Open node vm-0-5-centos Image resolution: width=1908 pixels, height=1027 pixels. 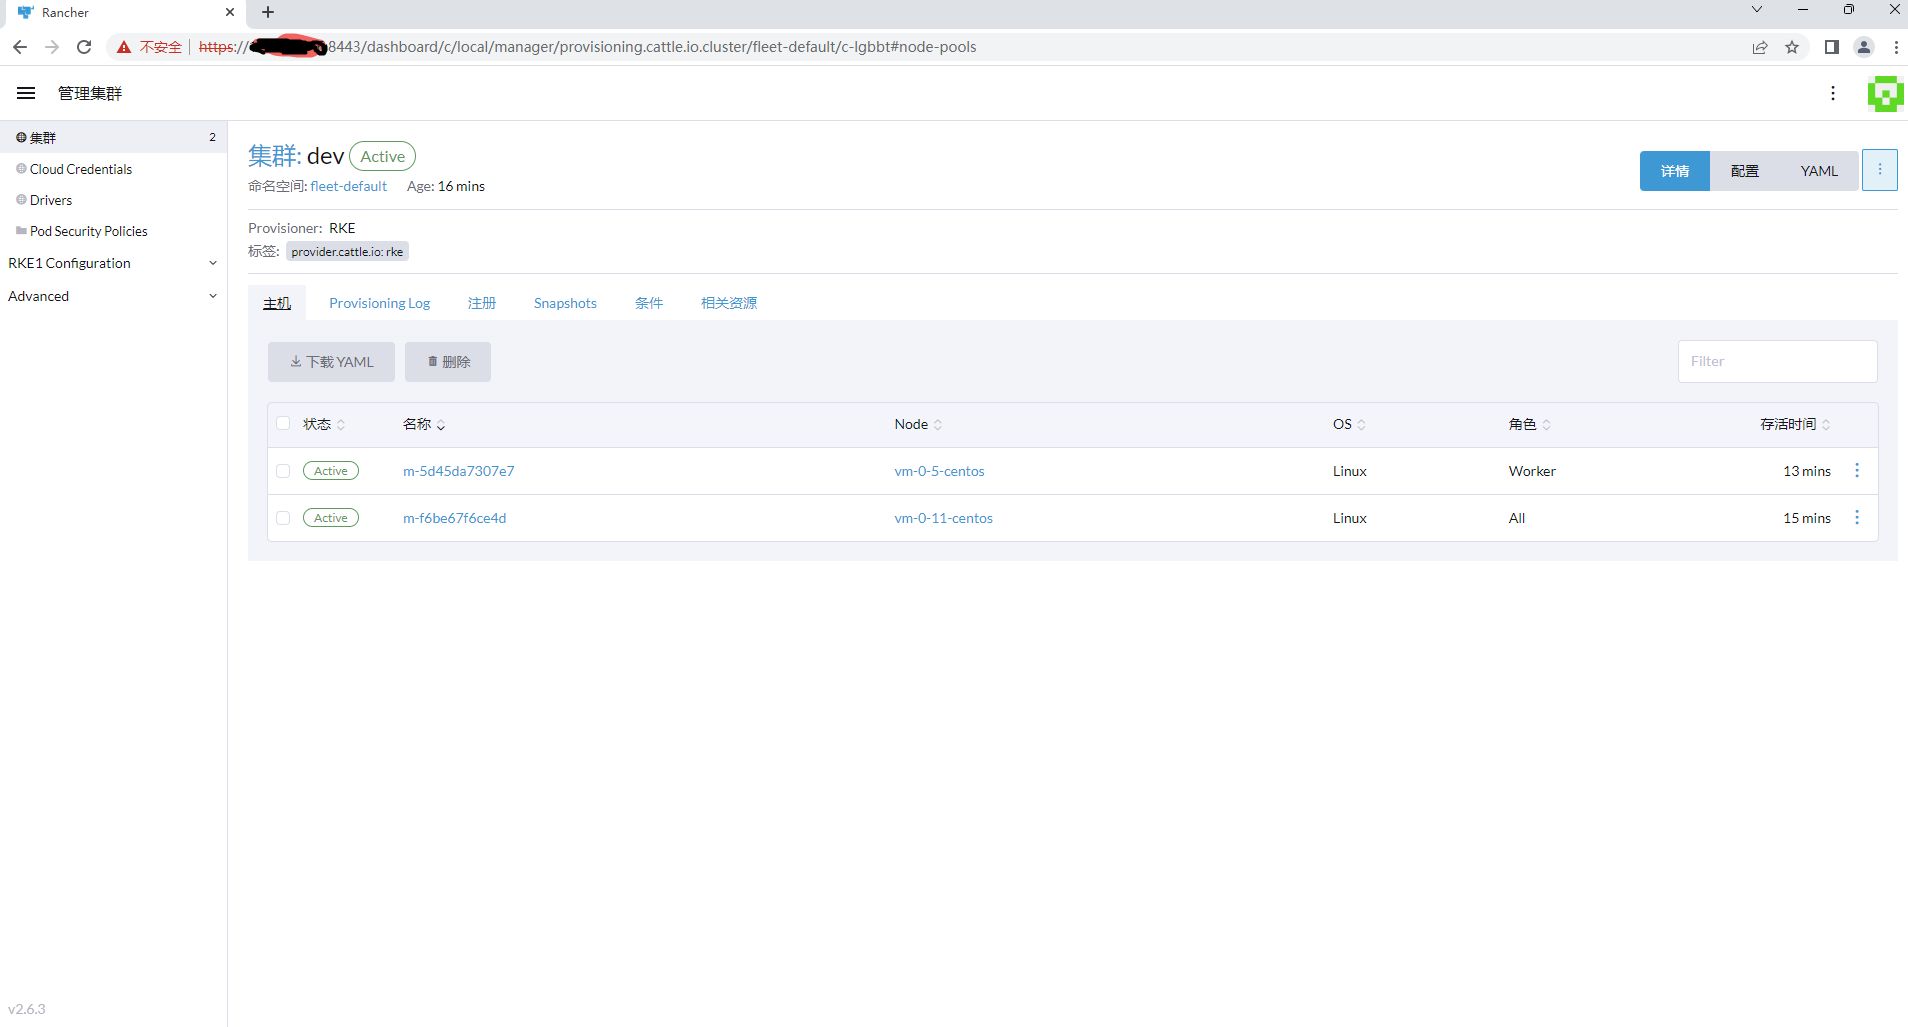click(x=939, y=471)
